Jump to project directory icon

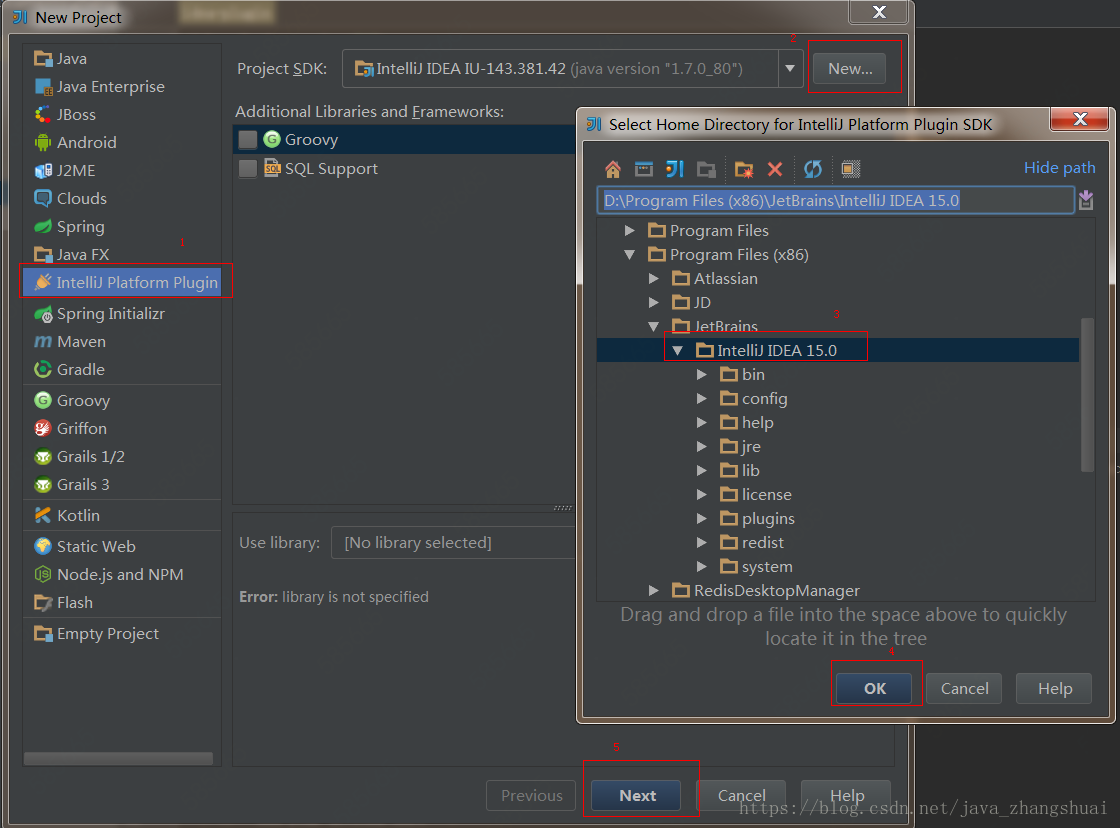[x=675, y=169]
